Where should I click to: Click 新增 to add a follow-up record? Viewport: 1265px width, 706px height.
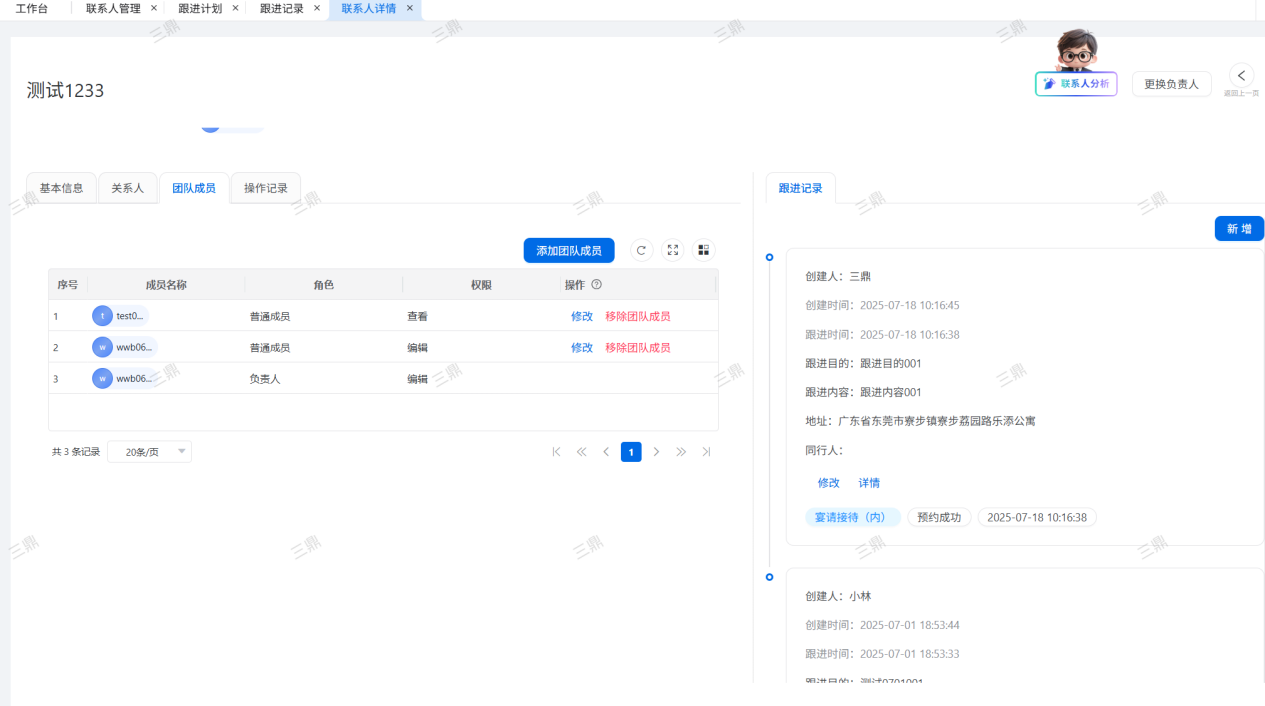1239,229
